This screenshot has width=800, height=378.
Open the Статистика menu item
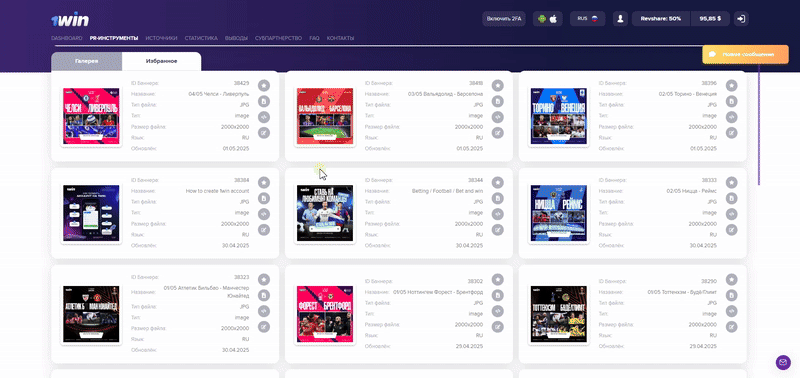201,38
